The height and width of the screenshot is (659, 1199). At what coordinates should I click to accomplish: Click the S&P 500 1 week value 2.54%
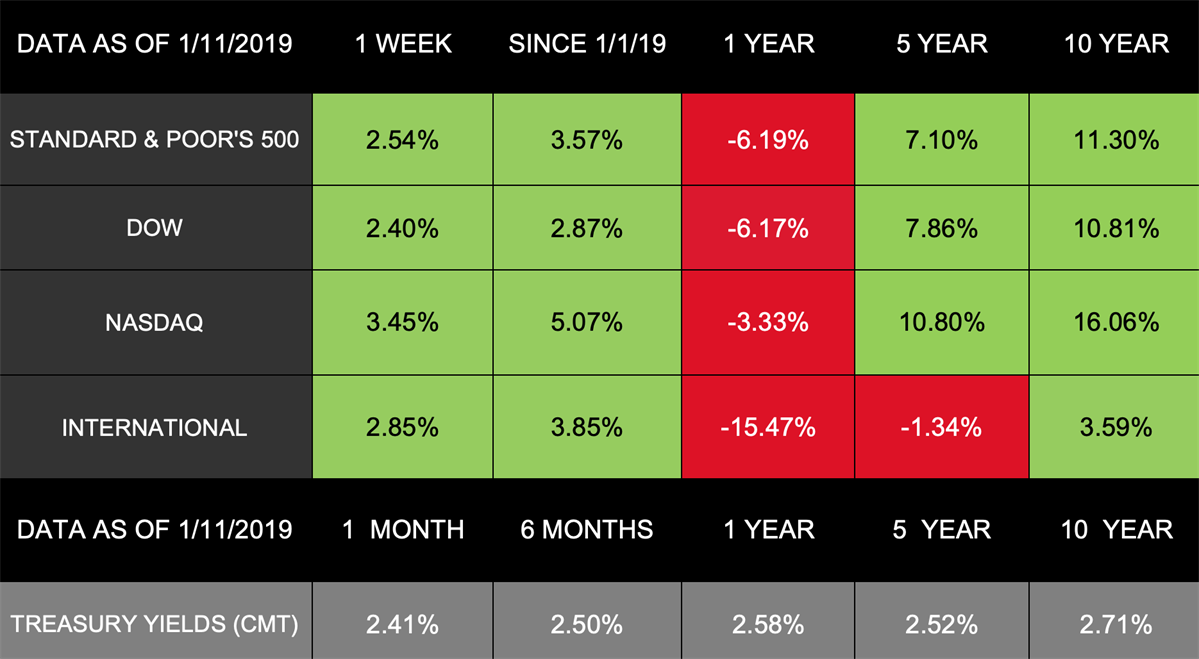pyautogui.click(x=402, y=140)
